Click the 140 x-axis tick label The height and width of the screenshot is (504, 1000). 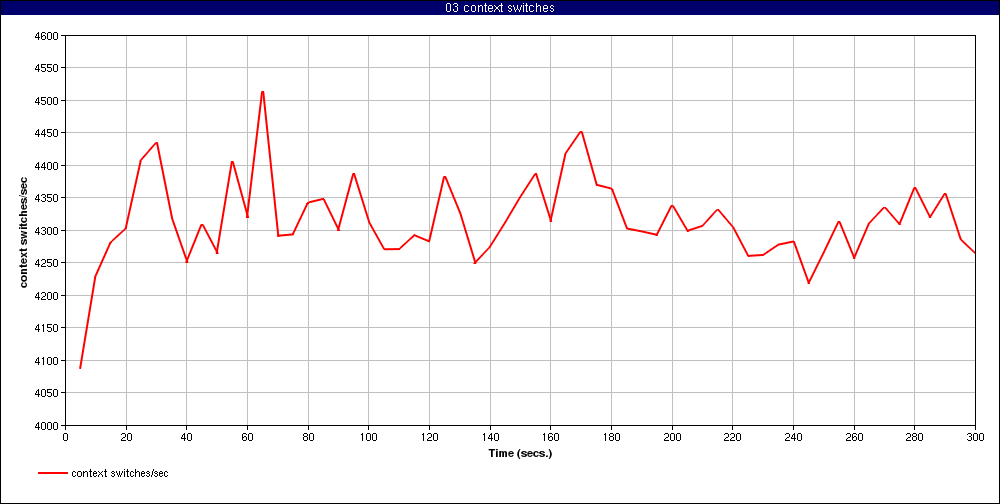[x=490, y=437]
